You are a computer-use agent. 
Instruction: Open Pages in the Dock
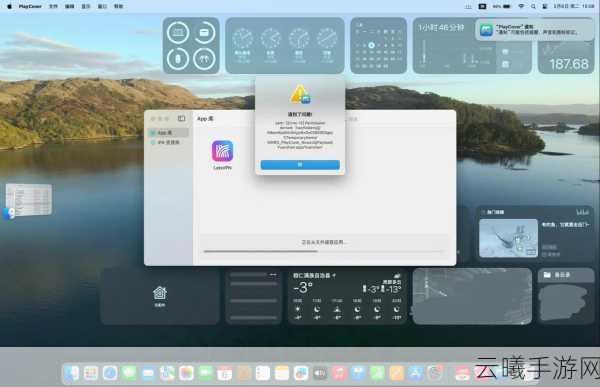coord(397,373)
